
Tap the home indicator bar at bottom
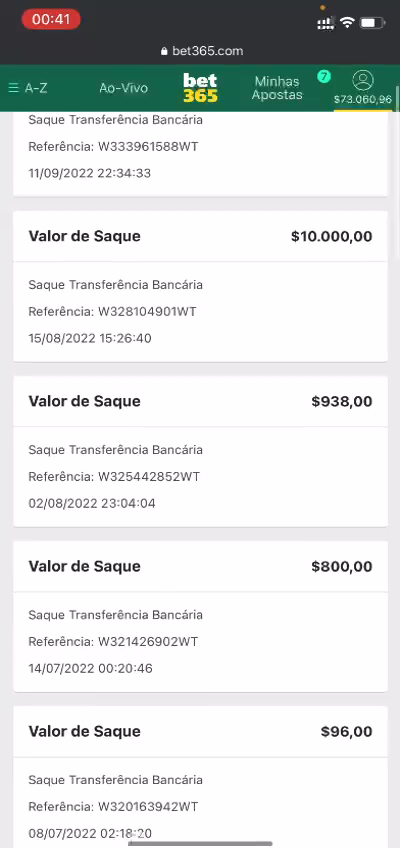tap(201, 843)
